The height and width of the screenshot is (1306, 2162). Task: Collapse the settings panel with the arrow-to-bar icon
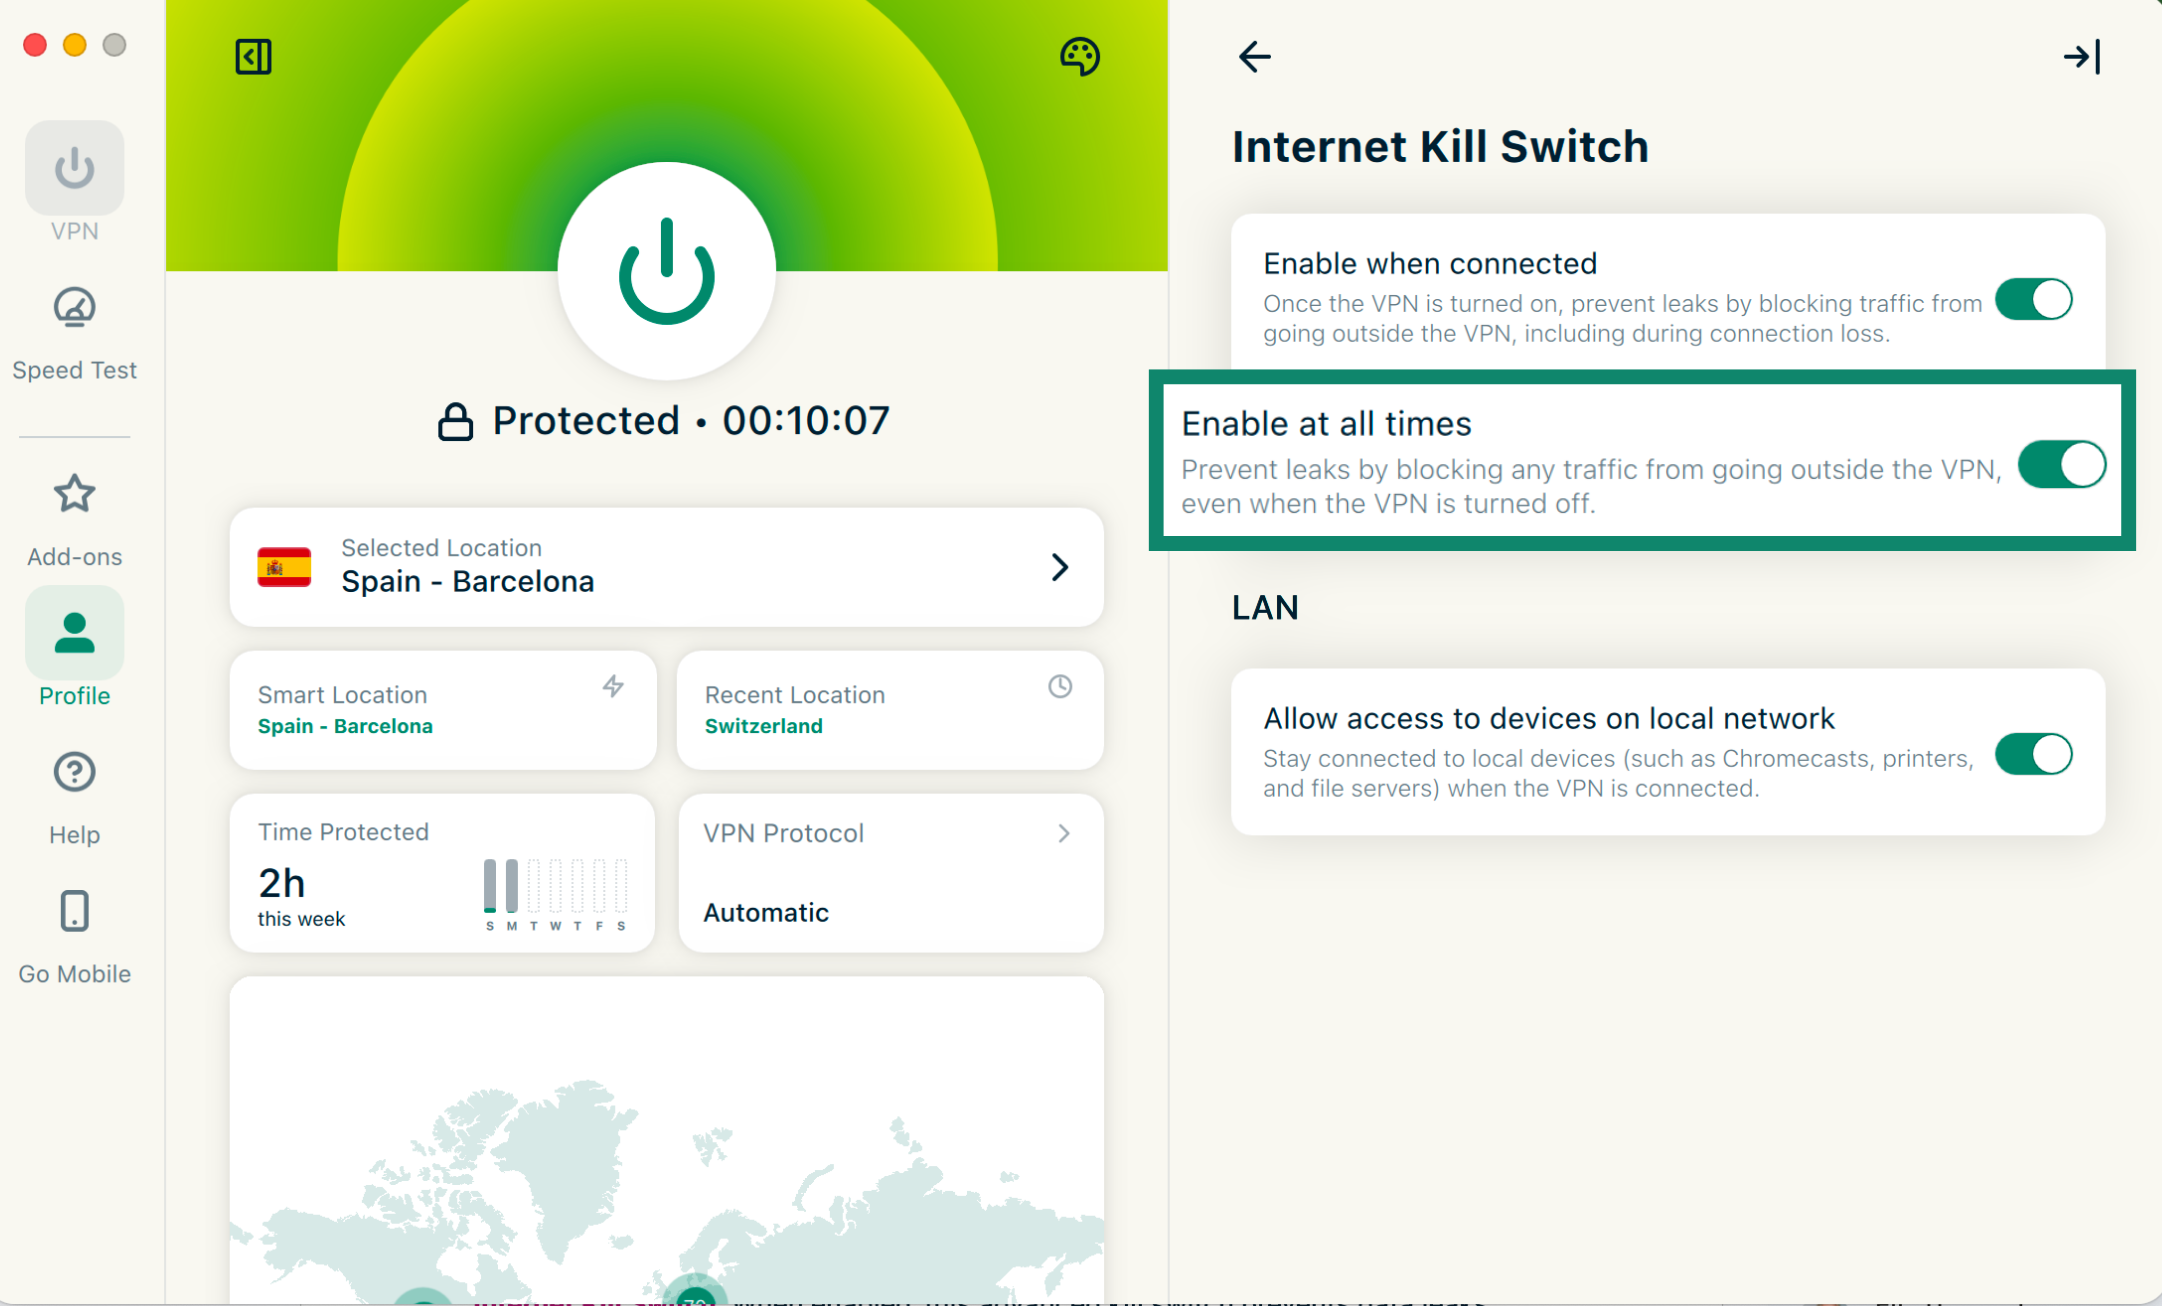point(2082,57)
